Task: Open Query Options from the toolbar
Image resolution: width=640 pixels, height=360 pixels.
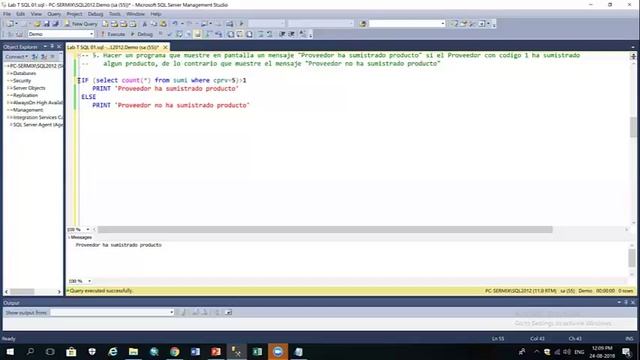Action: pyautogui.click(x=188, y=34)
